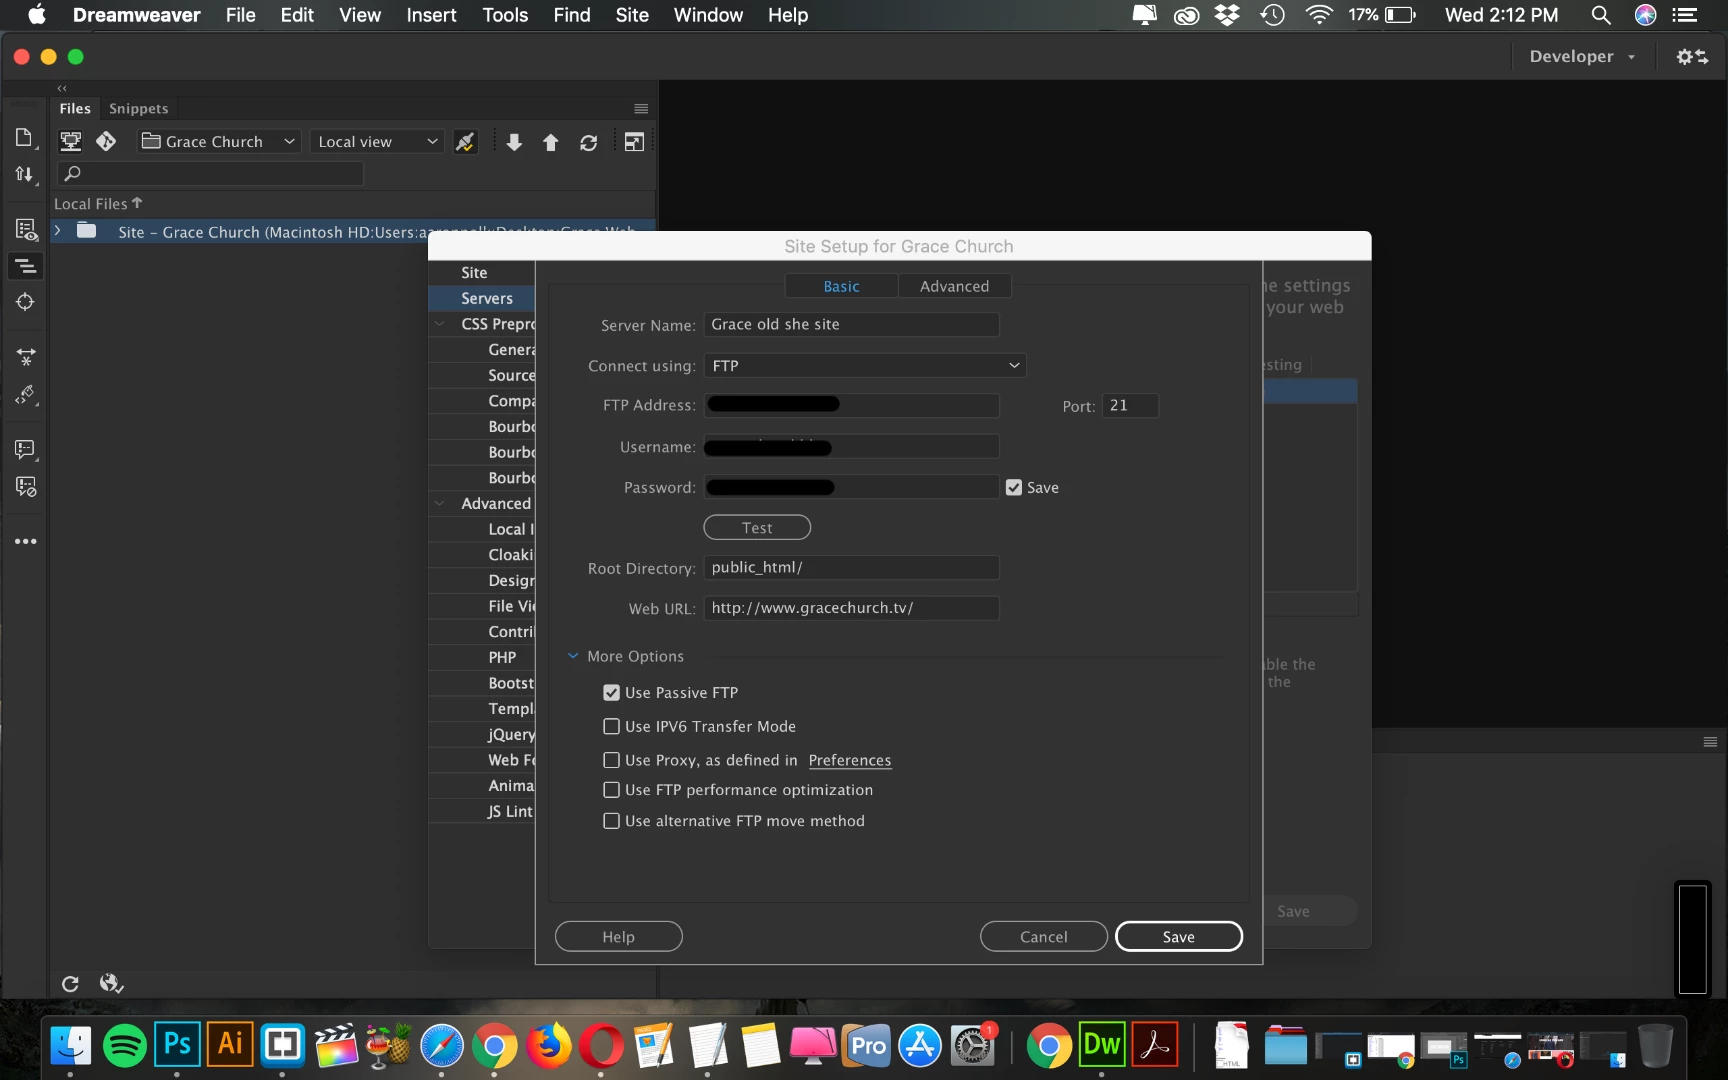This screenshot has width=1728, height=1080.
Task: Toggle the Save password checkbox
Action: click(x=1014, y=488)
